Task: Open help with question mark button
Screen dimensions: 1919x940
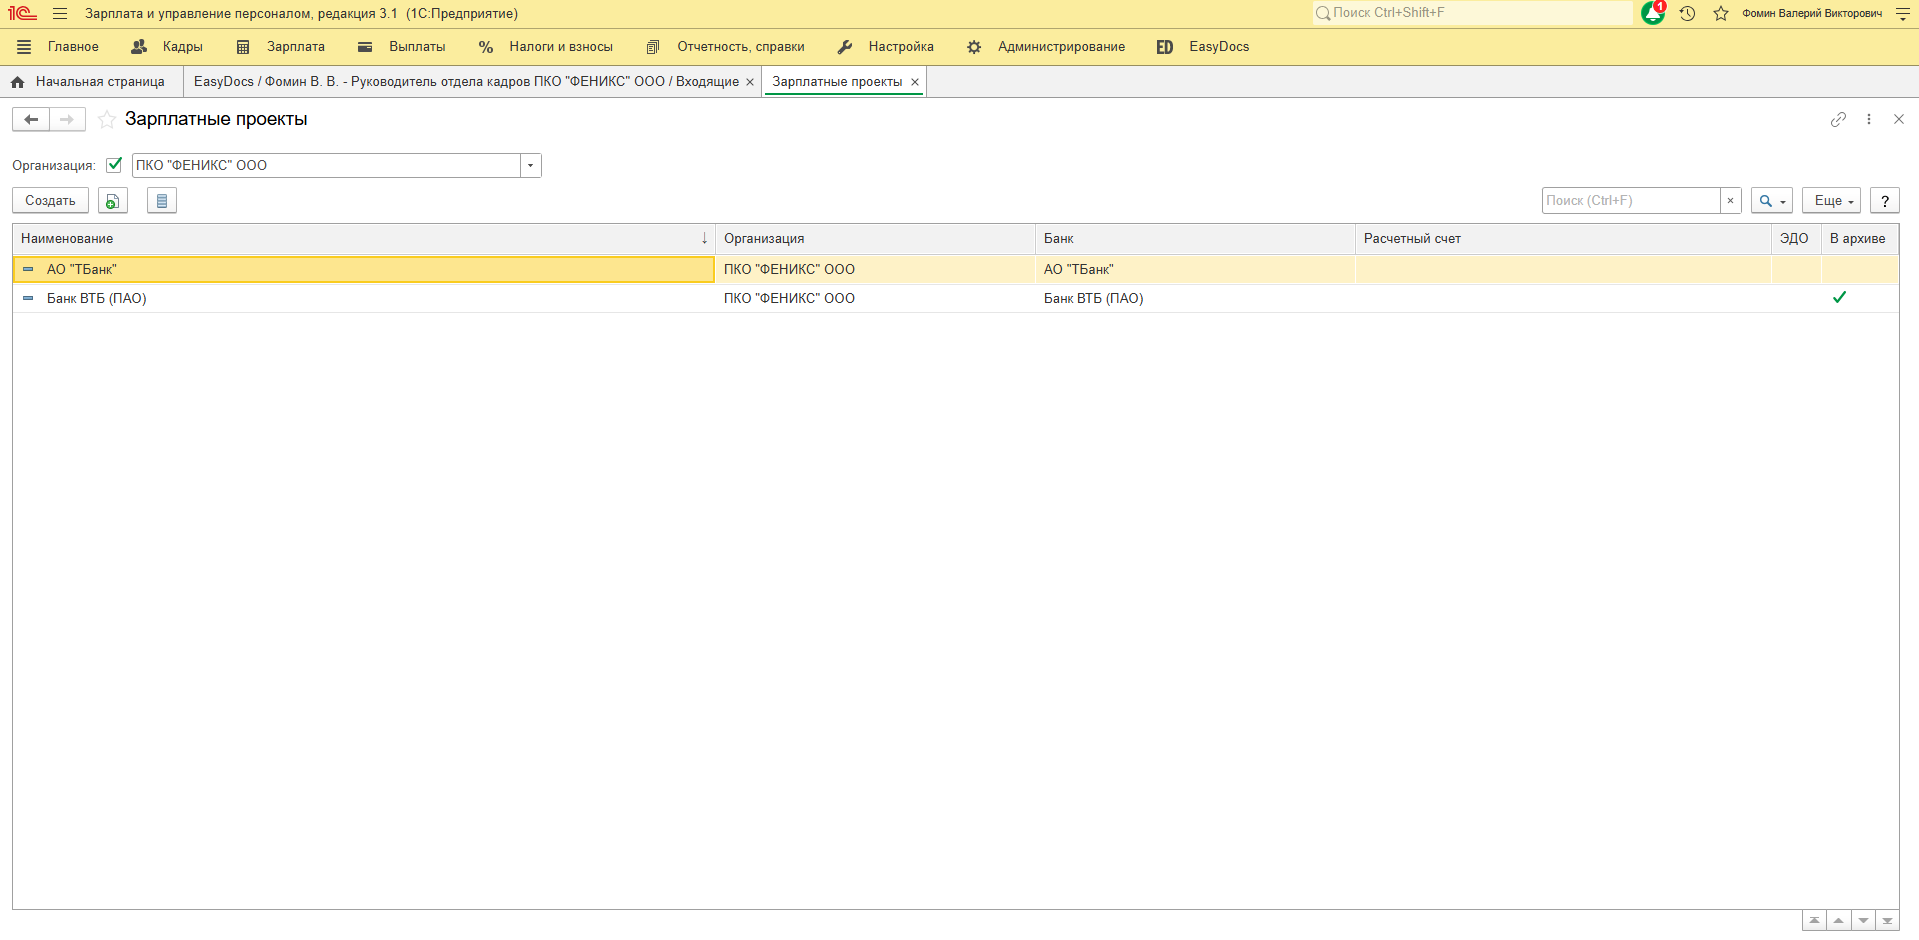Action: pyautogui.click(x=1884, y=201)
